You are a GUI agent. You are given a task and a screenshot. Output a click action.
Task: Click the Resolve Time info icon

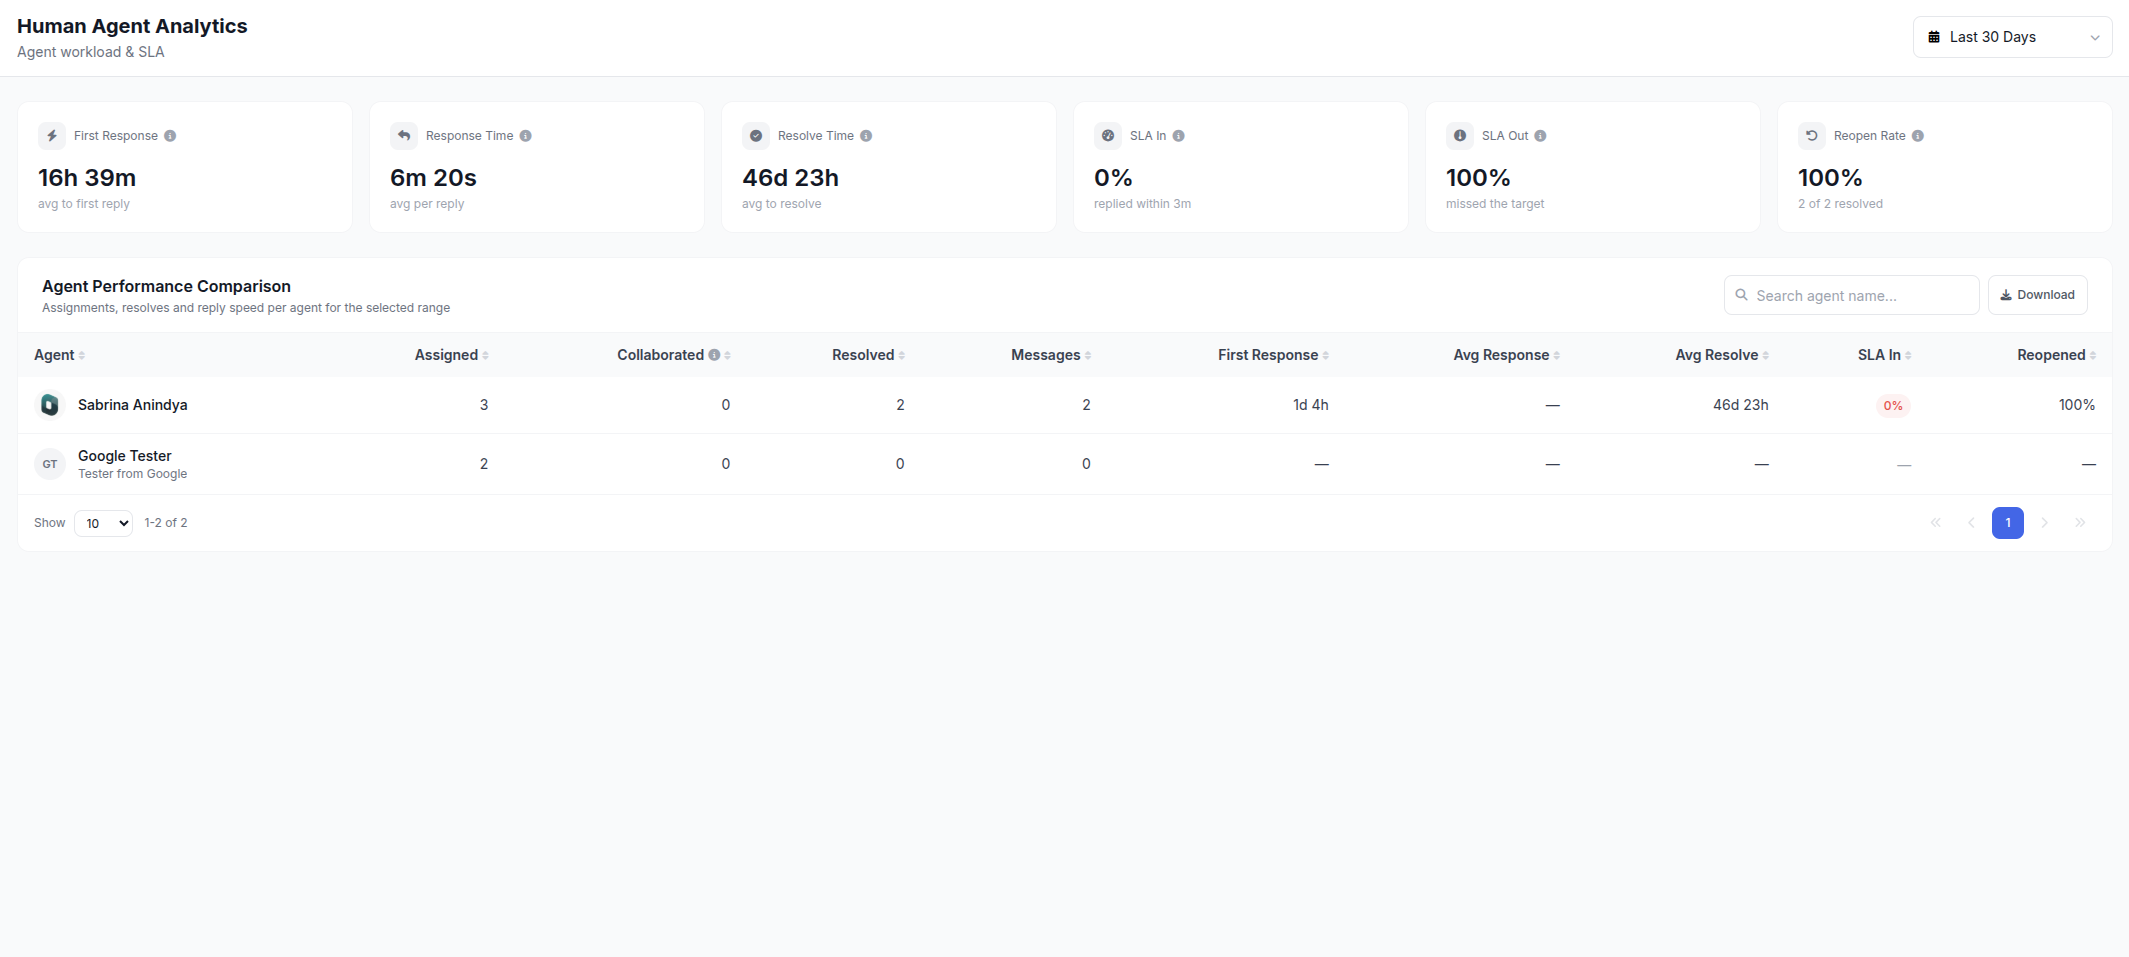coord(866,136)
